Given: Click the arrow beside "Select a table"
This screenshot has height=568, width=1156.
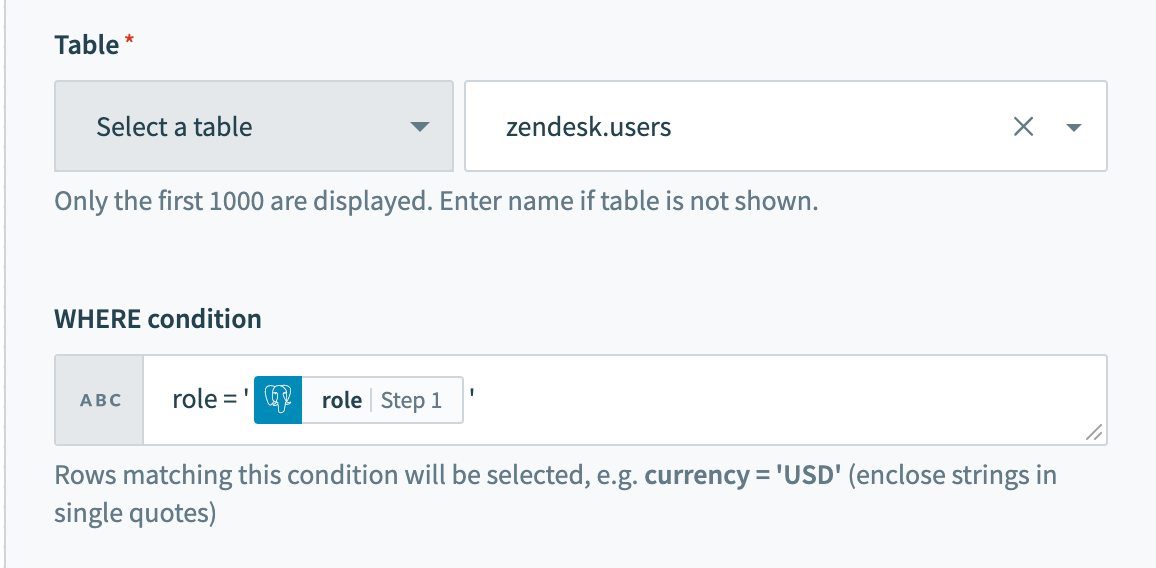Looking at the screenshot, I should tap(419, 127).
